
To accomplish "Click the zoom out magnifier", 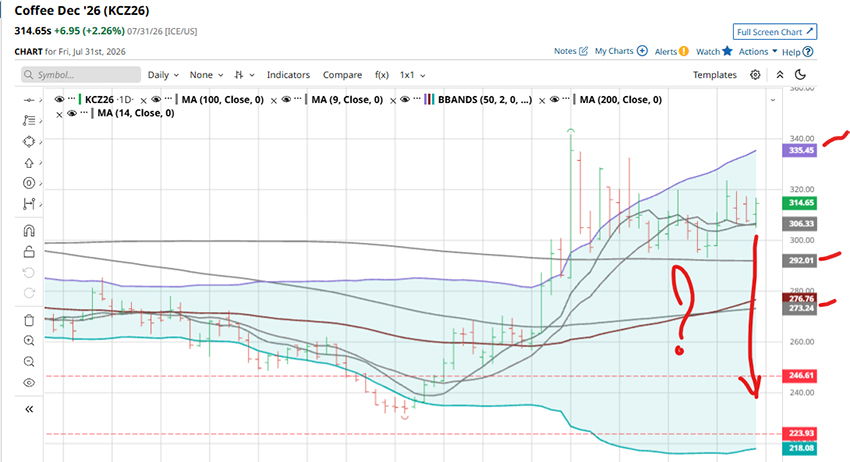I will coord(29,362).
